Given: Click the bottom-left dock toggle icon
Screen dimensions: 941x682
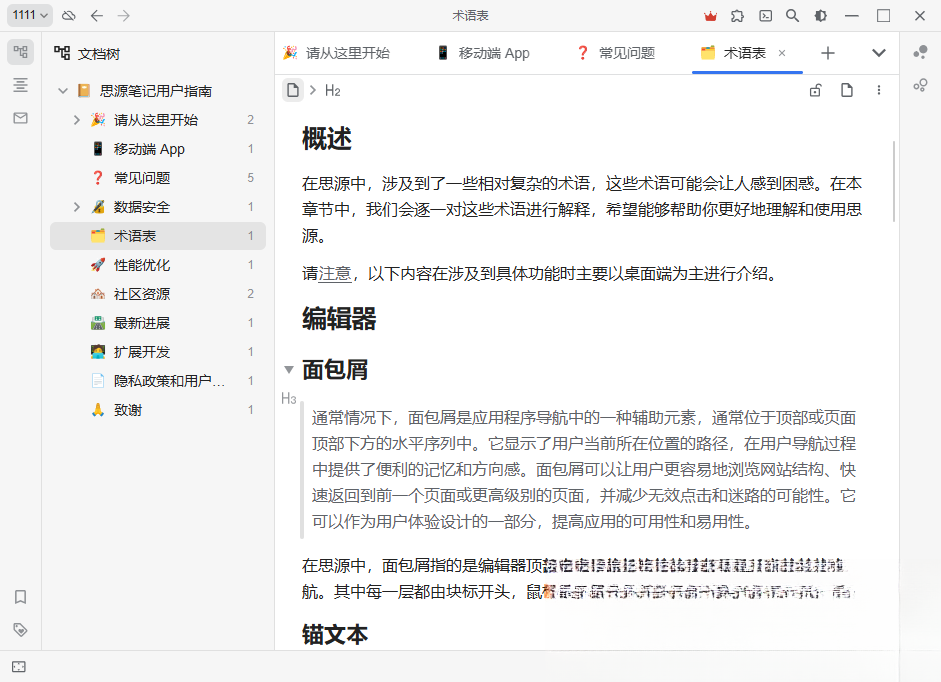Looking at the screenshot, I should 19,666.
